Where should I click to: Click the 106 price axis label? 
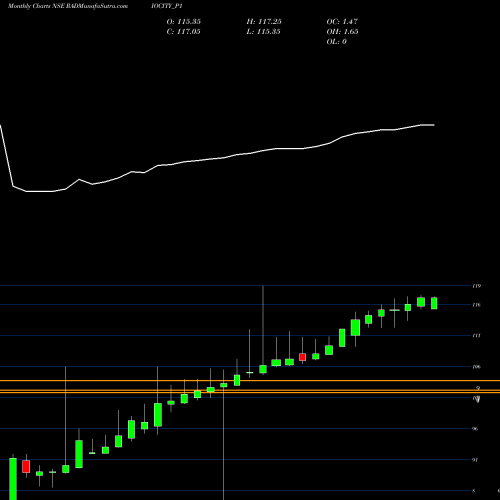pyautogui.click(x=477, y=367)
